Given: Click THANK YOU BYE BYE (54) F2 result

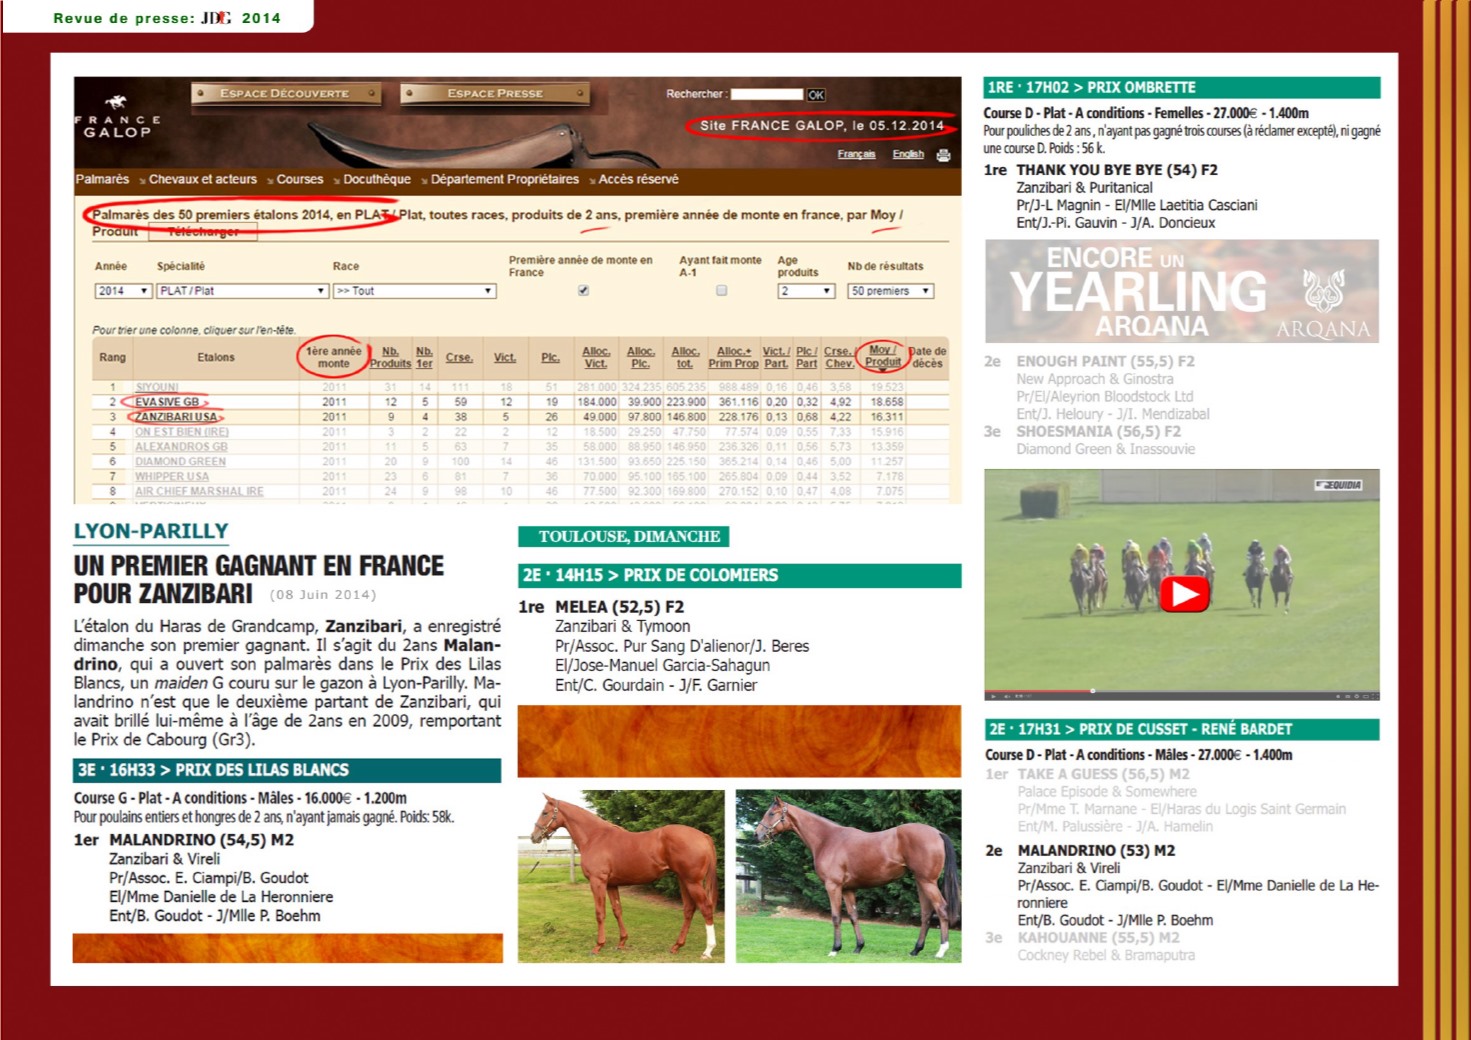Looking at the screenshot, I should [x=1116, y=170].
